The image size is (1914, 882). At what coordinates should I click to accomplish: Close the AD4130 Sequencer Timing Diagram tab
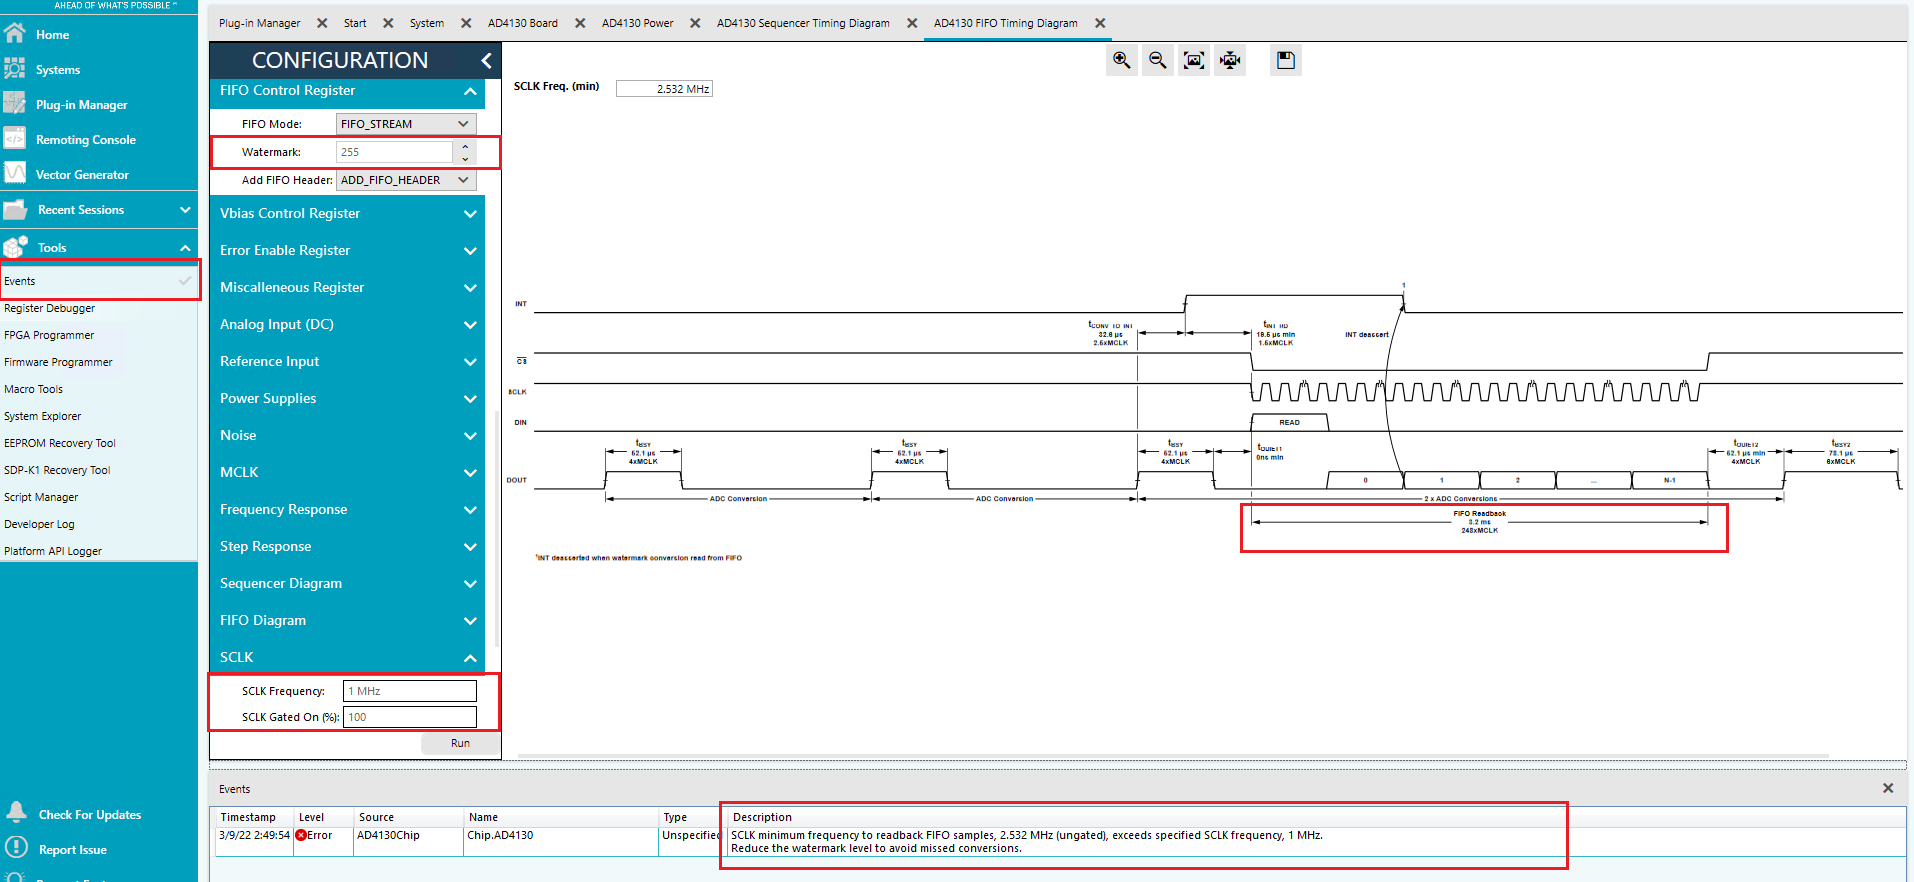click(912, 23)
